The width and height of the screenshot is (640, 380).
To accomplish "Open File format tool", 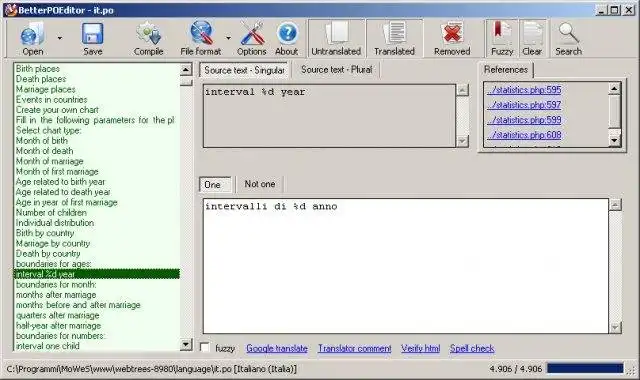I will (x=201, y=38).
